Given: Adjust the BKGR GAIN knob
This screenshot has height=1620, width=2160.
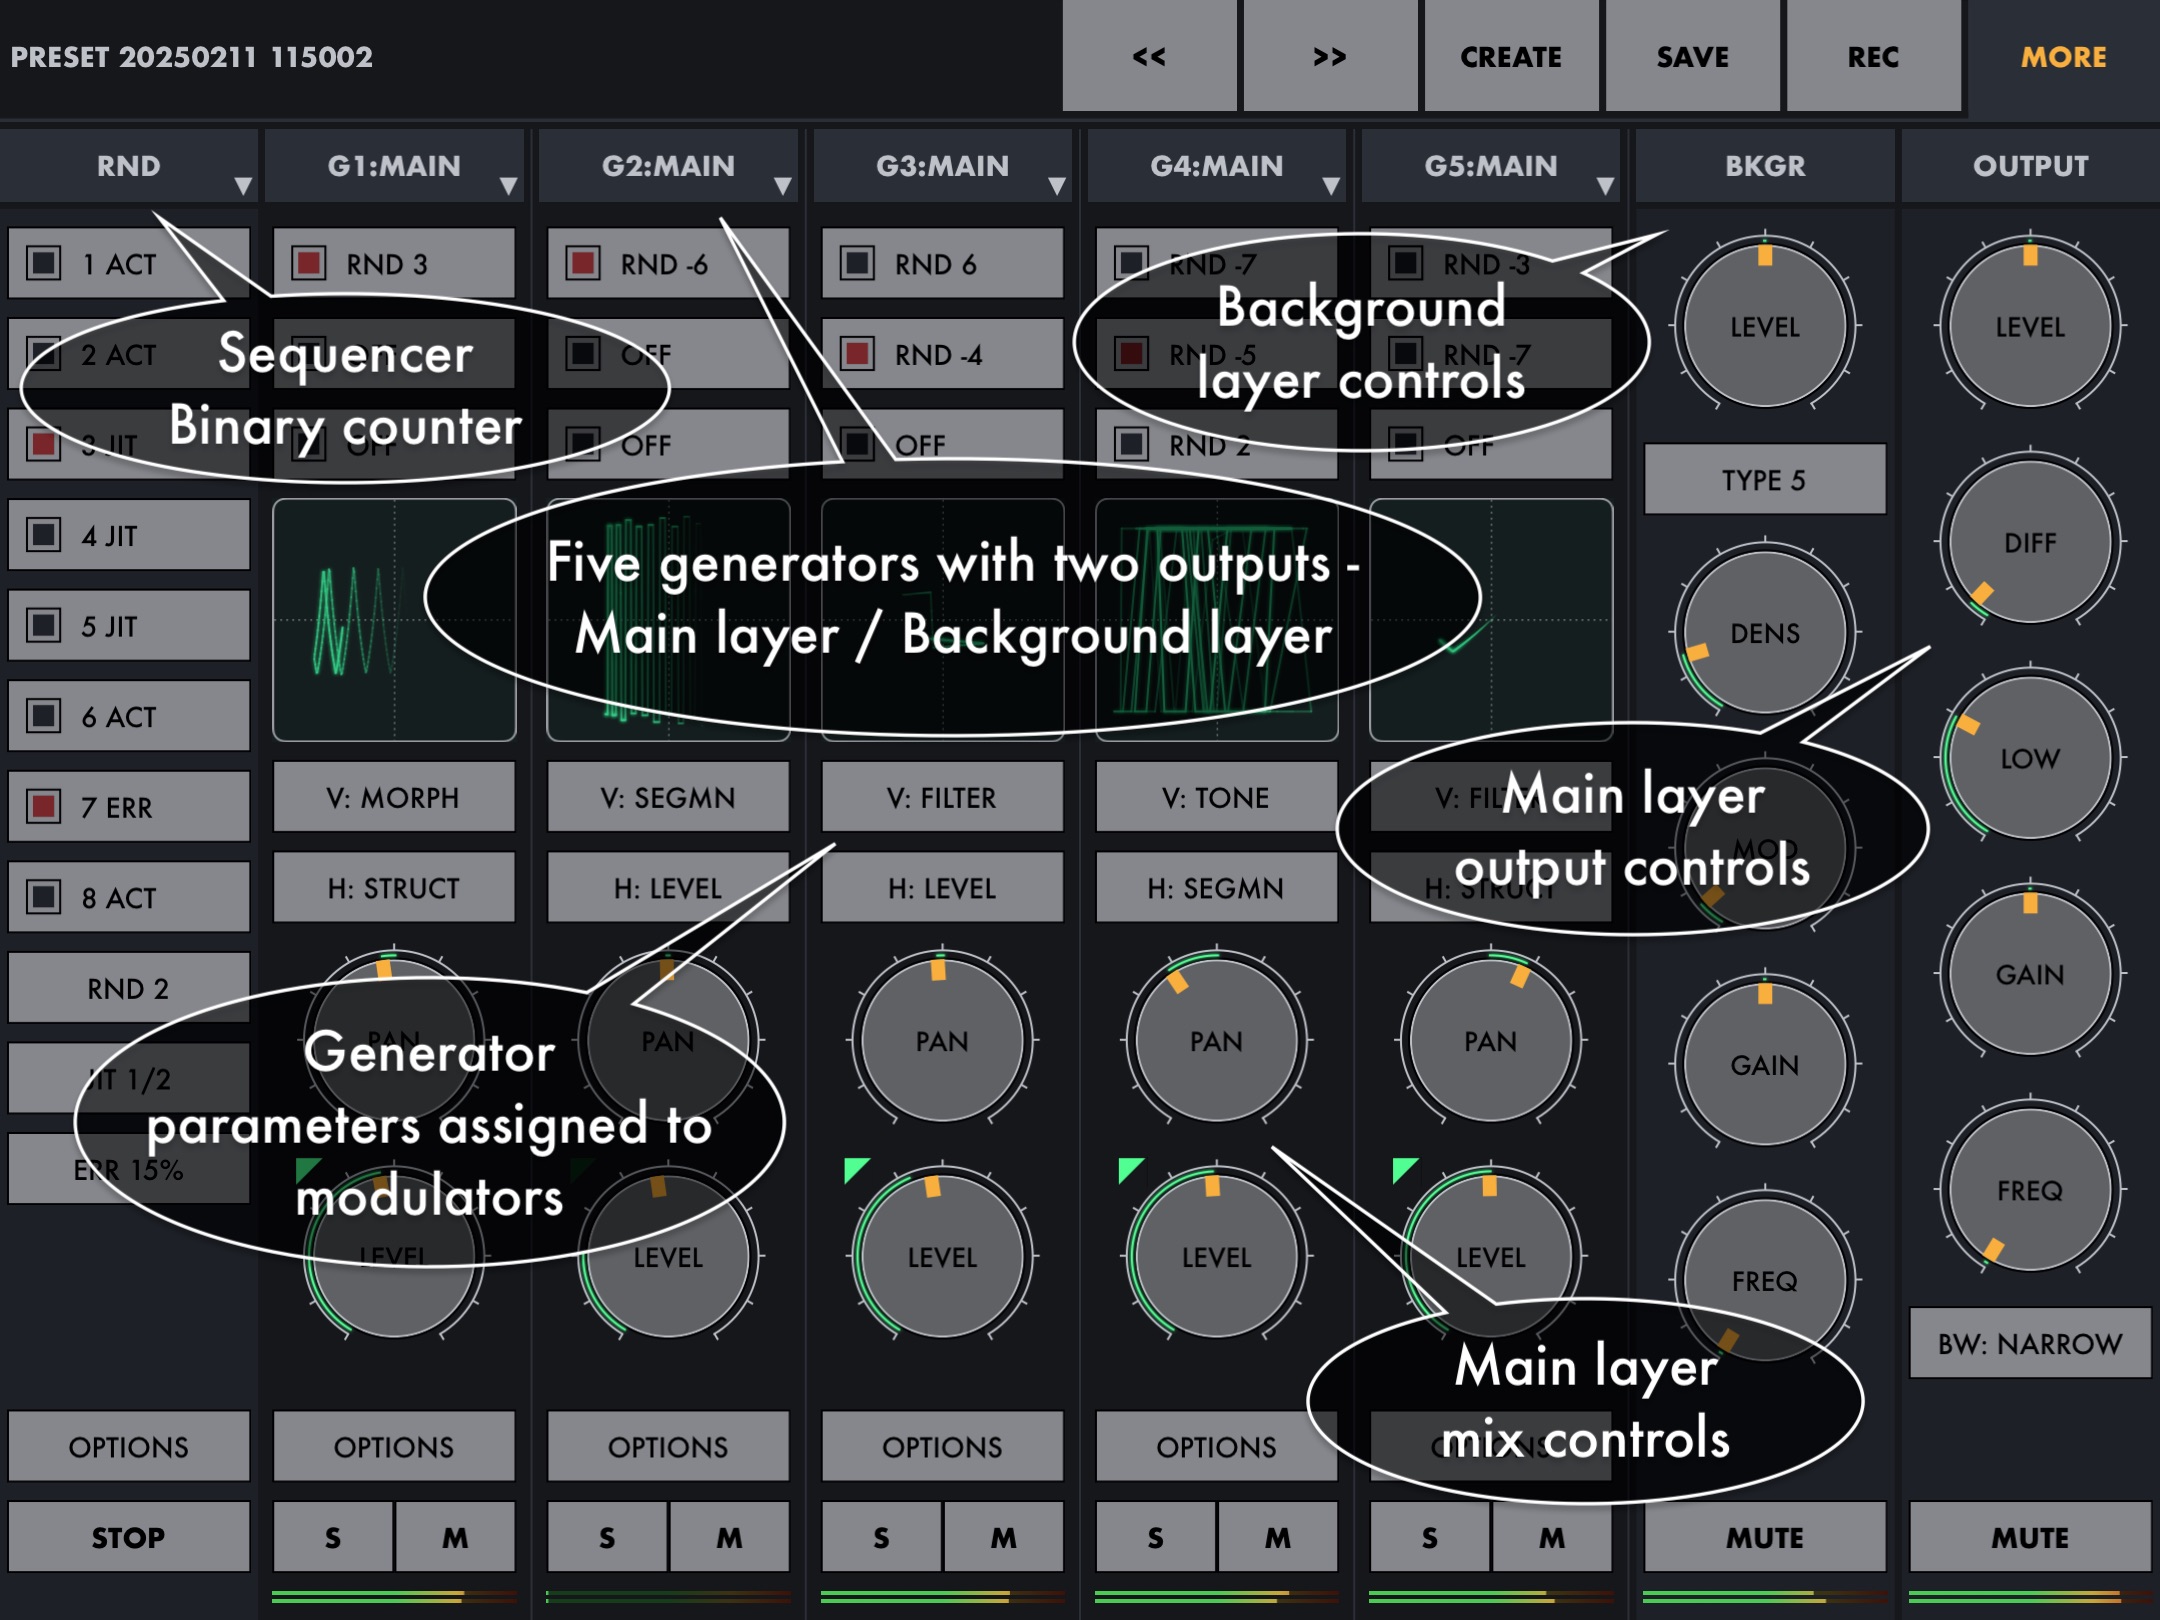Looking at the screenshot, I should coord(1765,1064).
